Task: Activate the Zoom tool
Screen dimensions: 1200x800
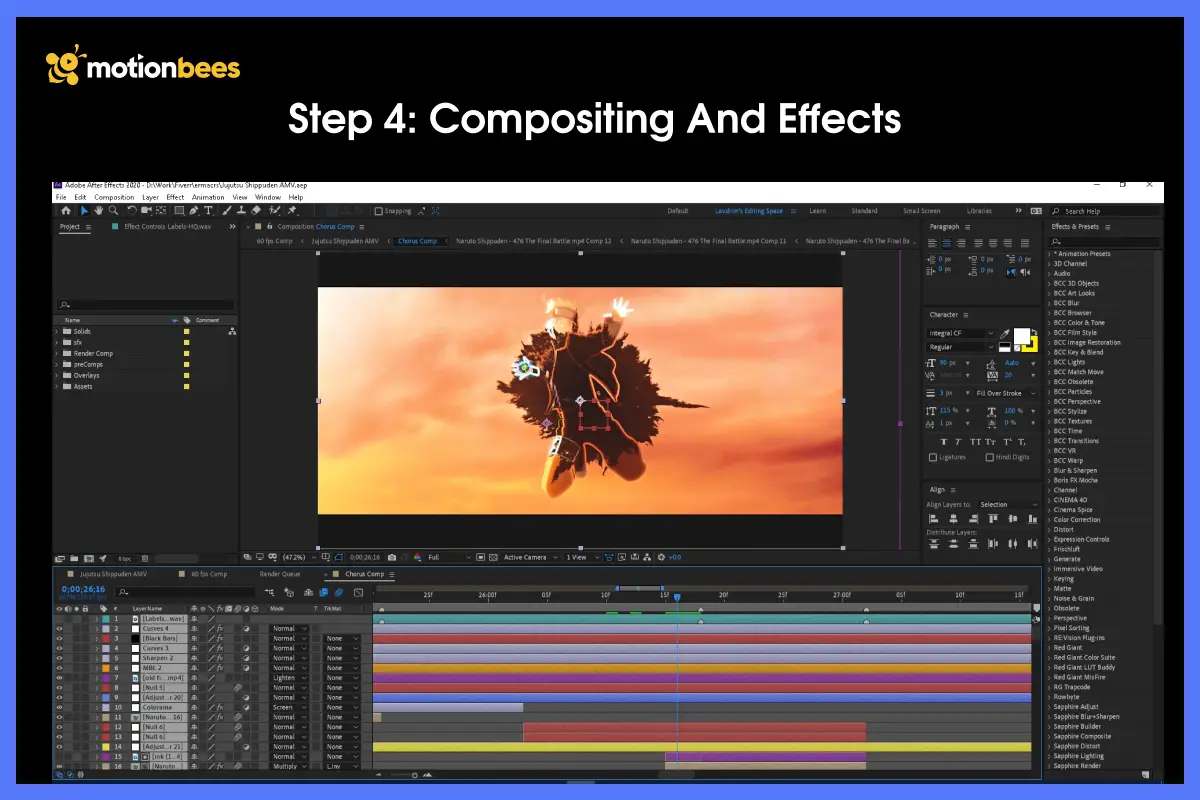Action: (x=113, y=210)
